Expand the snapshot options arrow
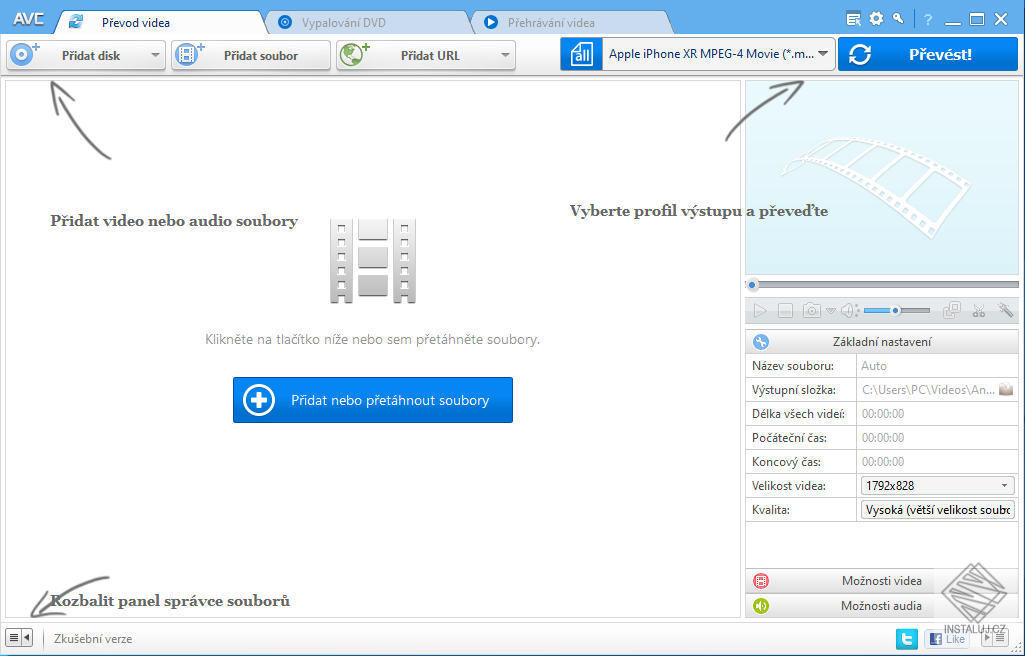1025x656 pixels. (830, 311)
